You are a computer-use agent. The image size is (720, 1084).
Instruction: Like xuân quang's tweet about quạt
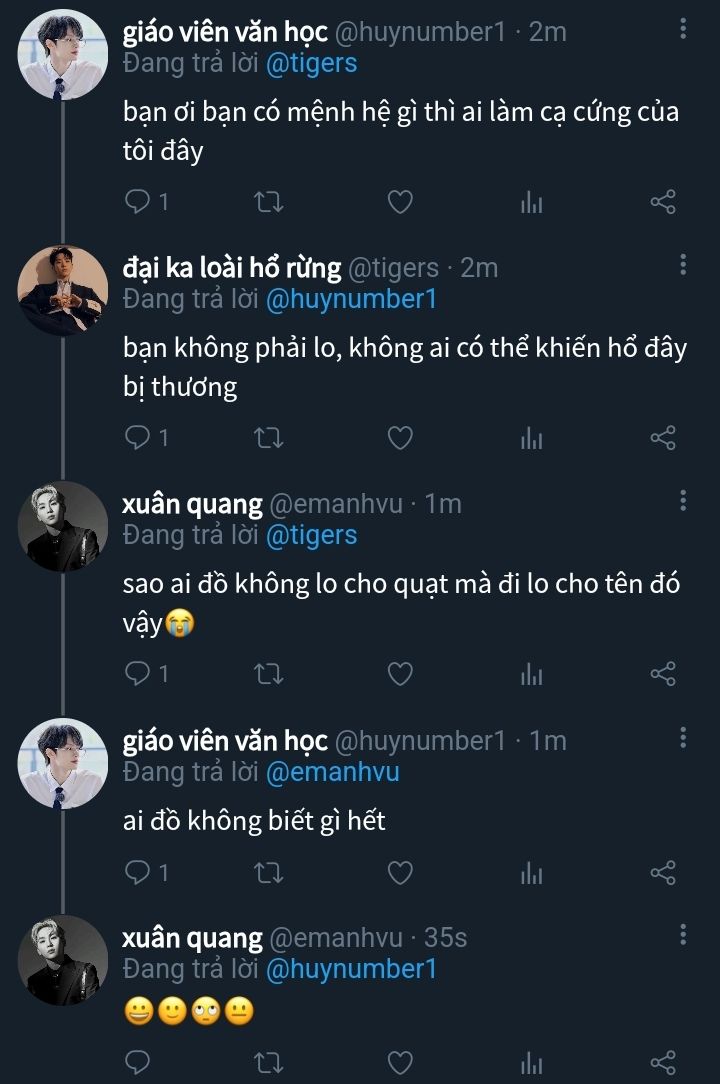coord(400,674)
